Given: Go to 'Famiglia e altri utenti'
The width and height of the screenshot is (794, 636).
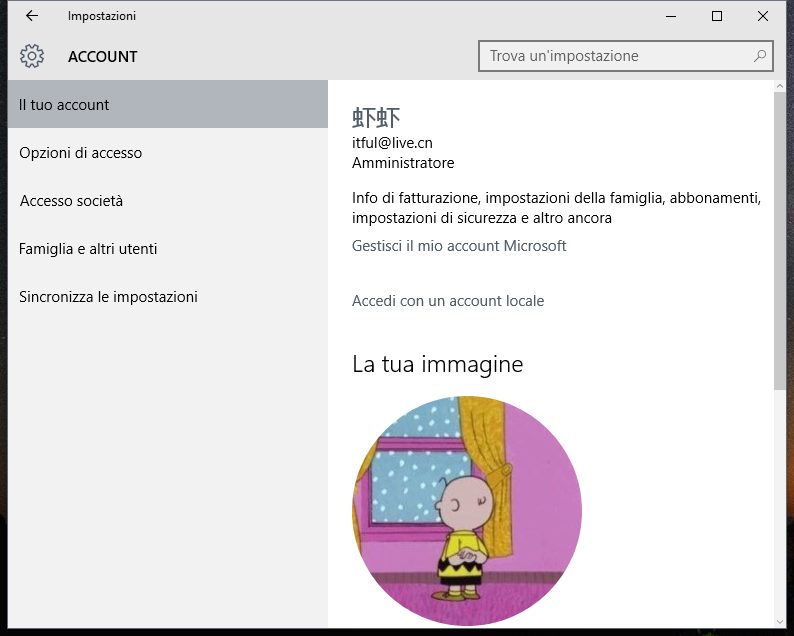Looking at the screenshot, I should coord(88,249).
